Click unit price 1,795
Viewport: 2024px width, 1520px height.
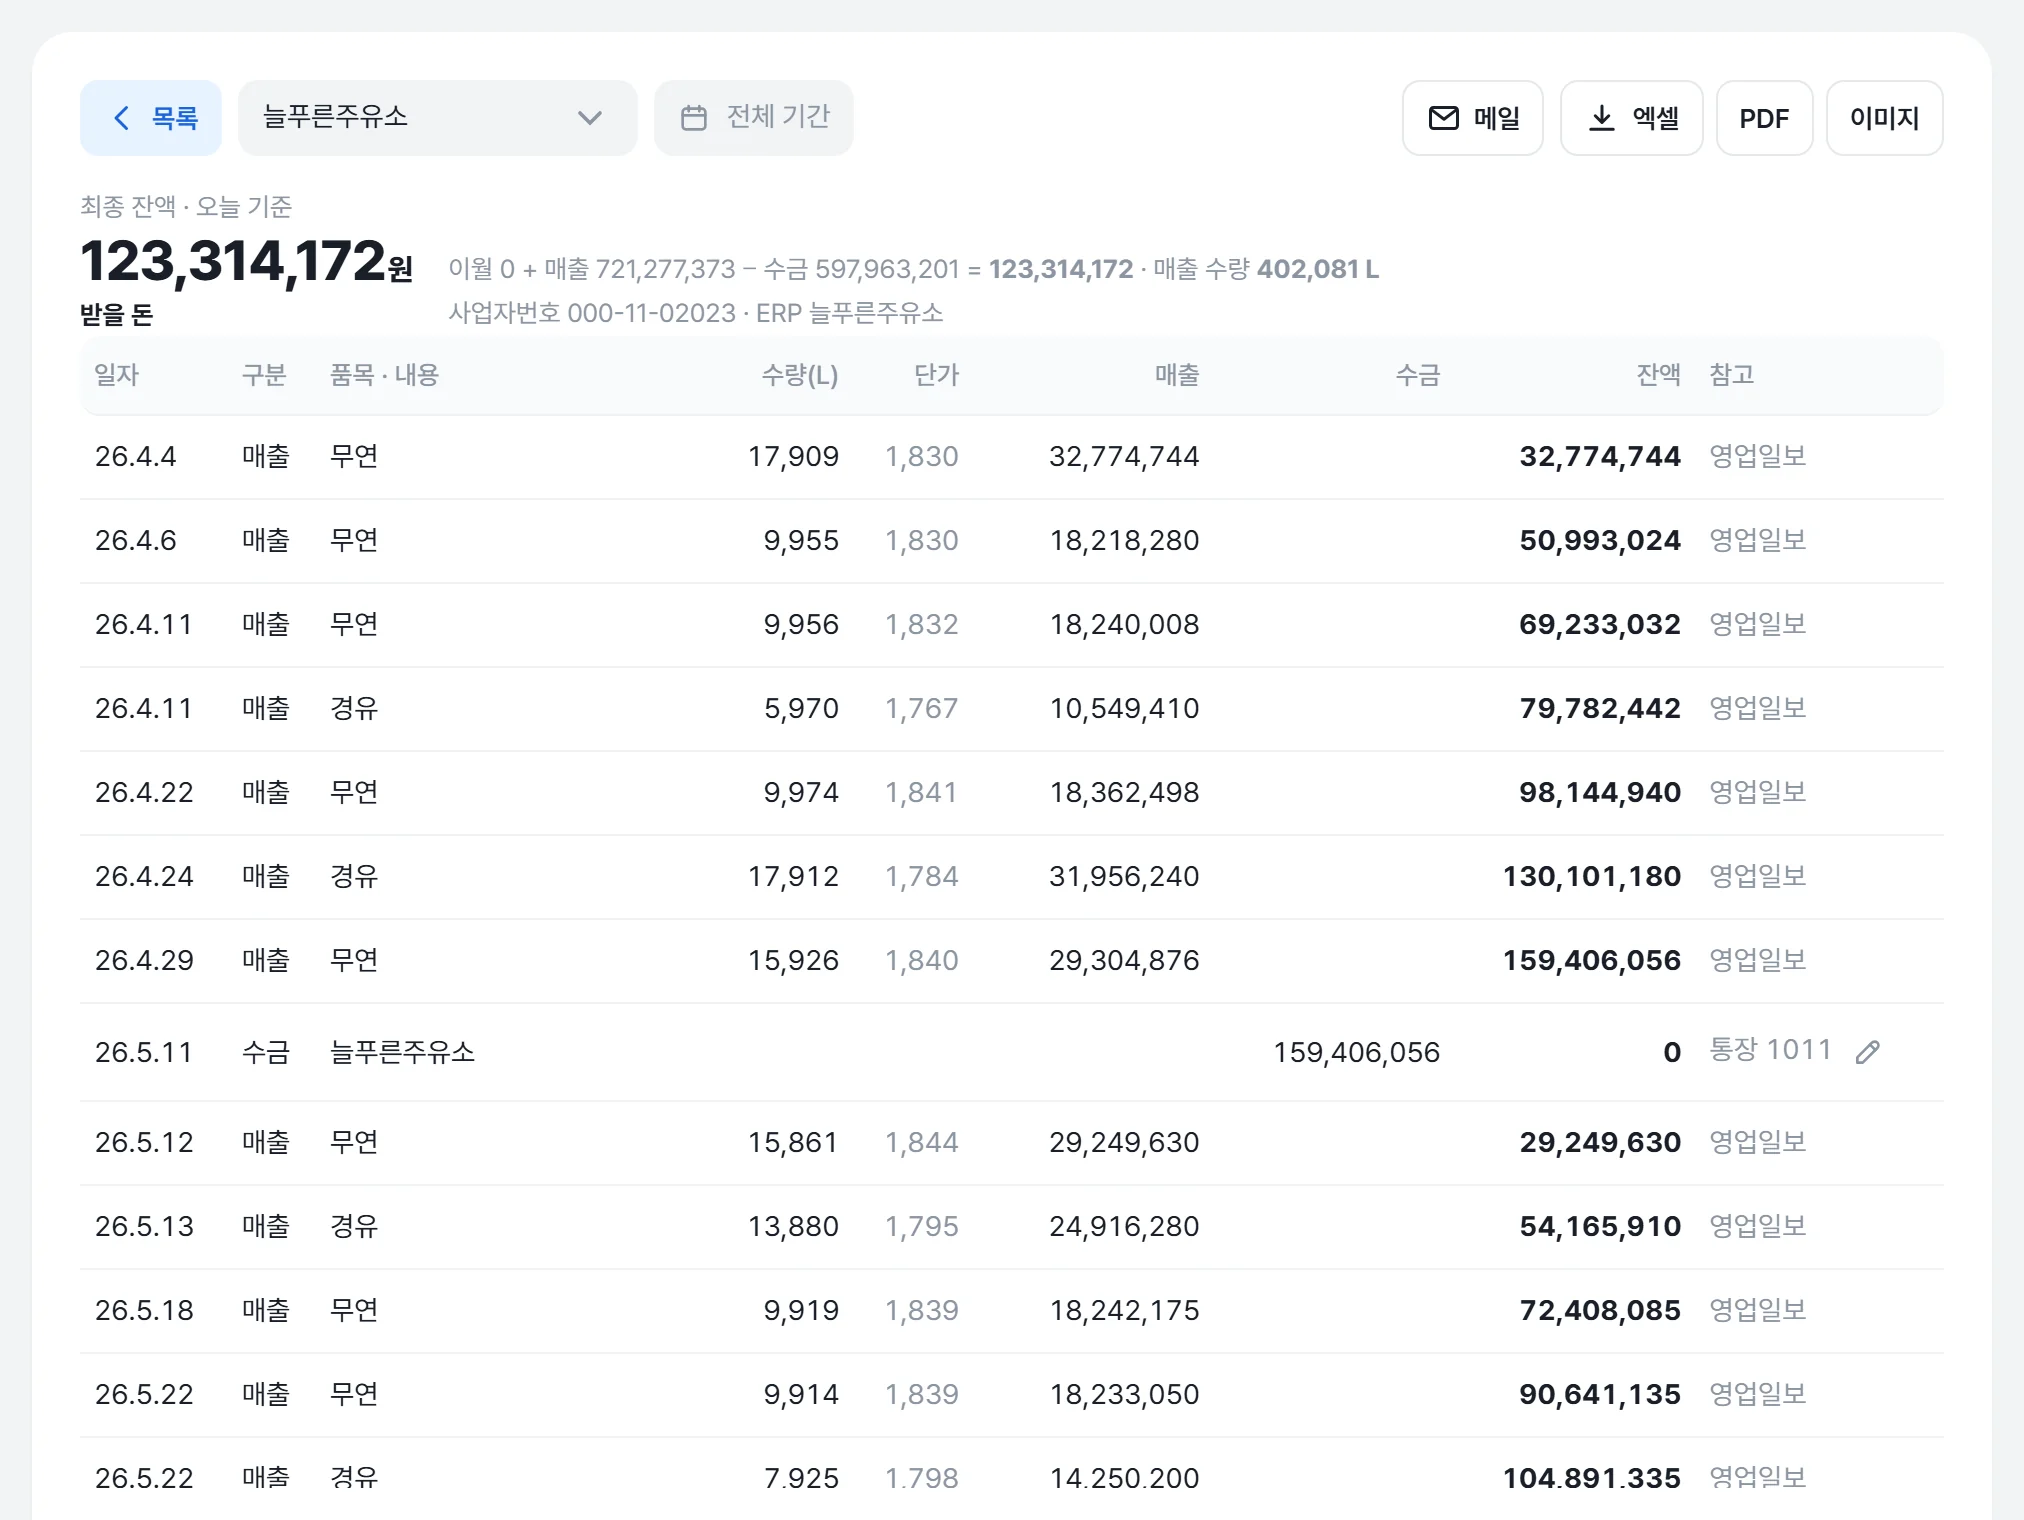tap(922, 1227)
